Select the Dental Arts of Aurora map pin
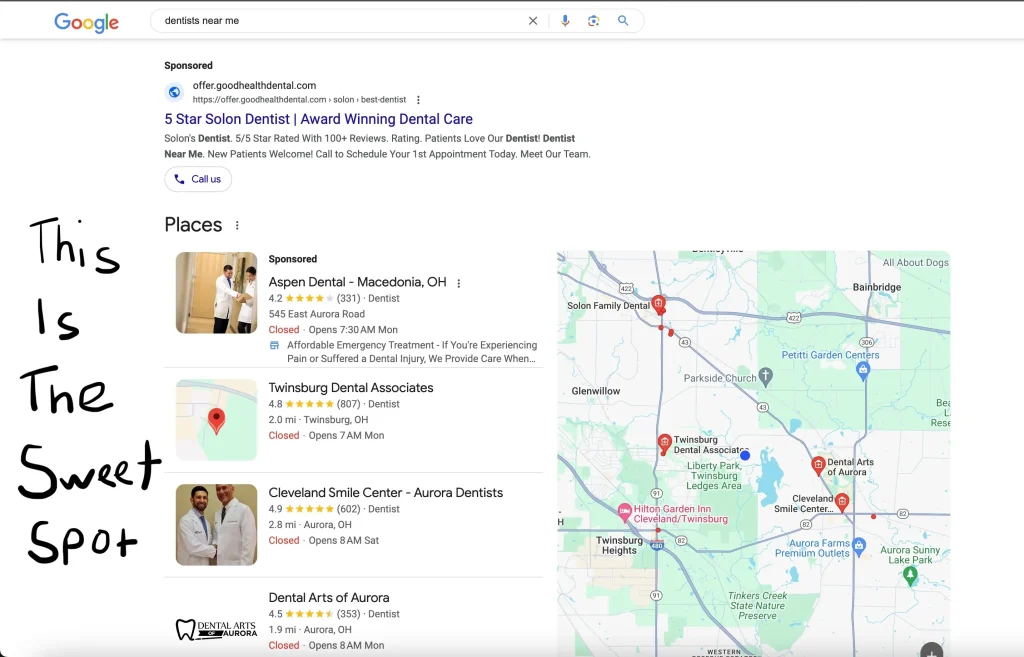 (818, 465)
